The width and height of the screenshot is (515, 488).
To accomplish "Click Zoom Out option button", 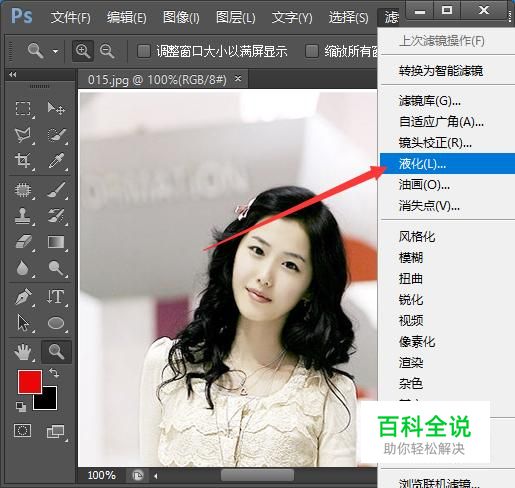I will (x=107, y=51).
